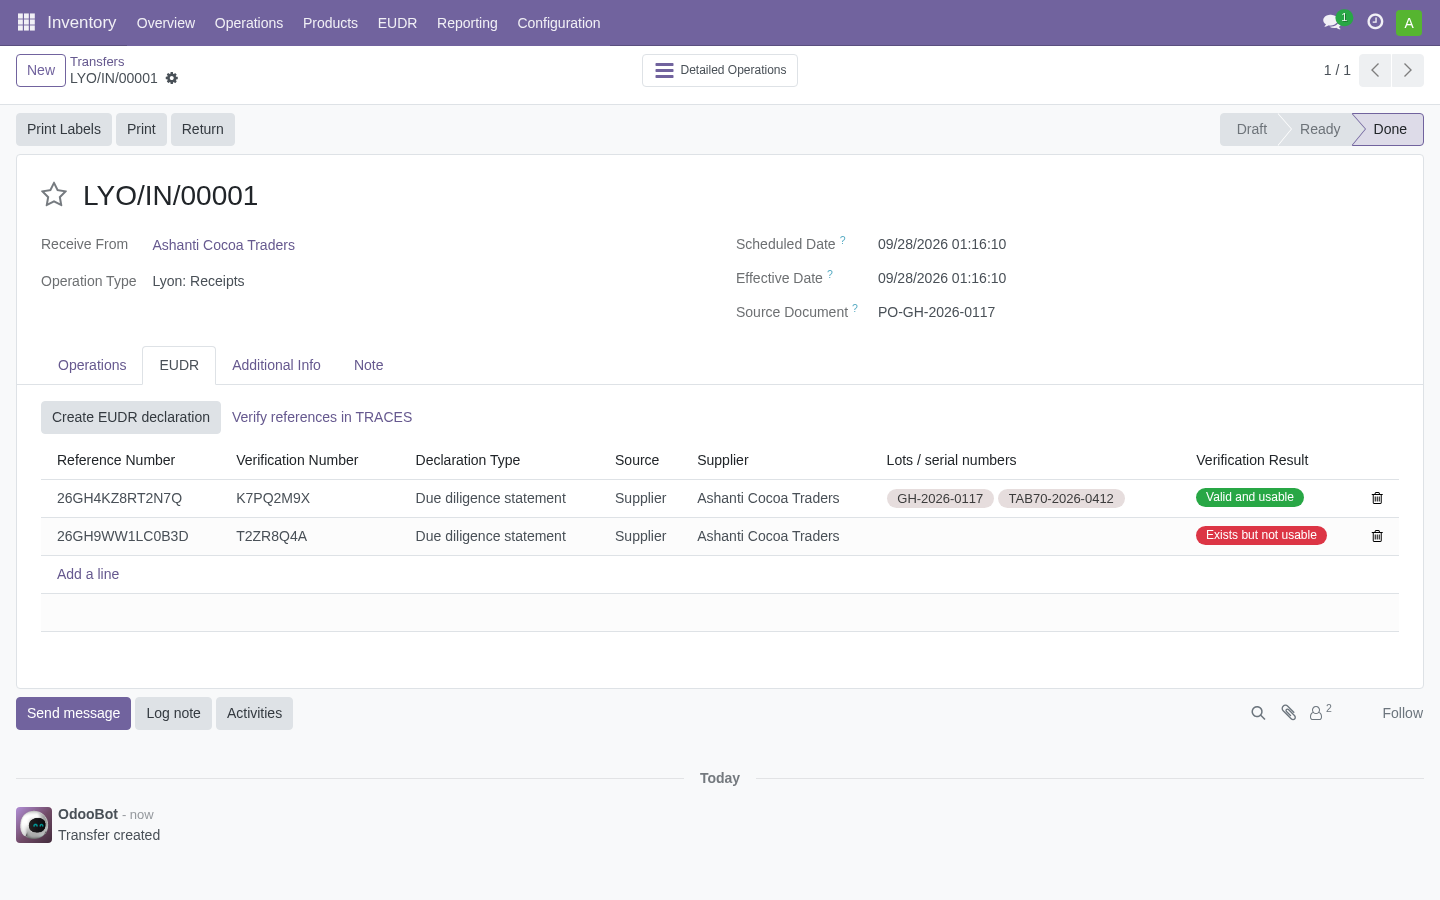Click Log note
Viewport: 1440px width, 900px height.
tap(173, 713)
